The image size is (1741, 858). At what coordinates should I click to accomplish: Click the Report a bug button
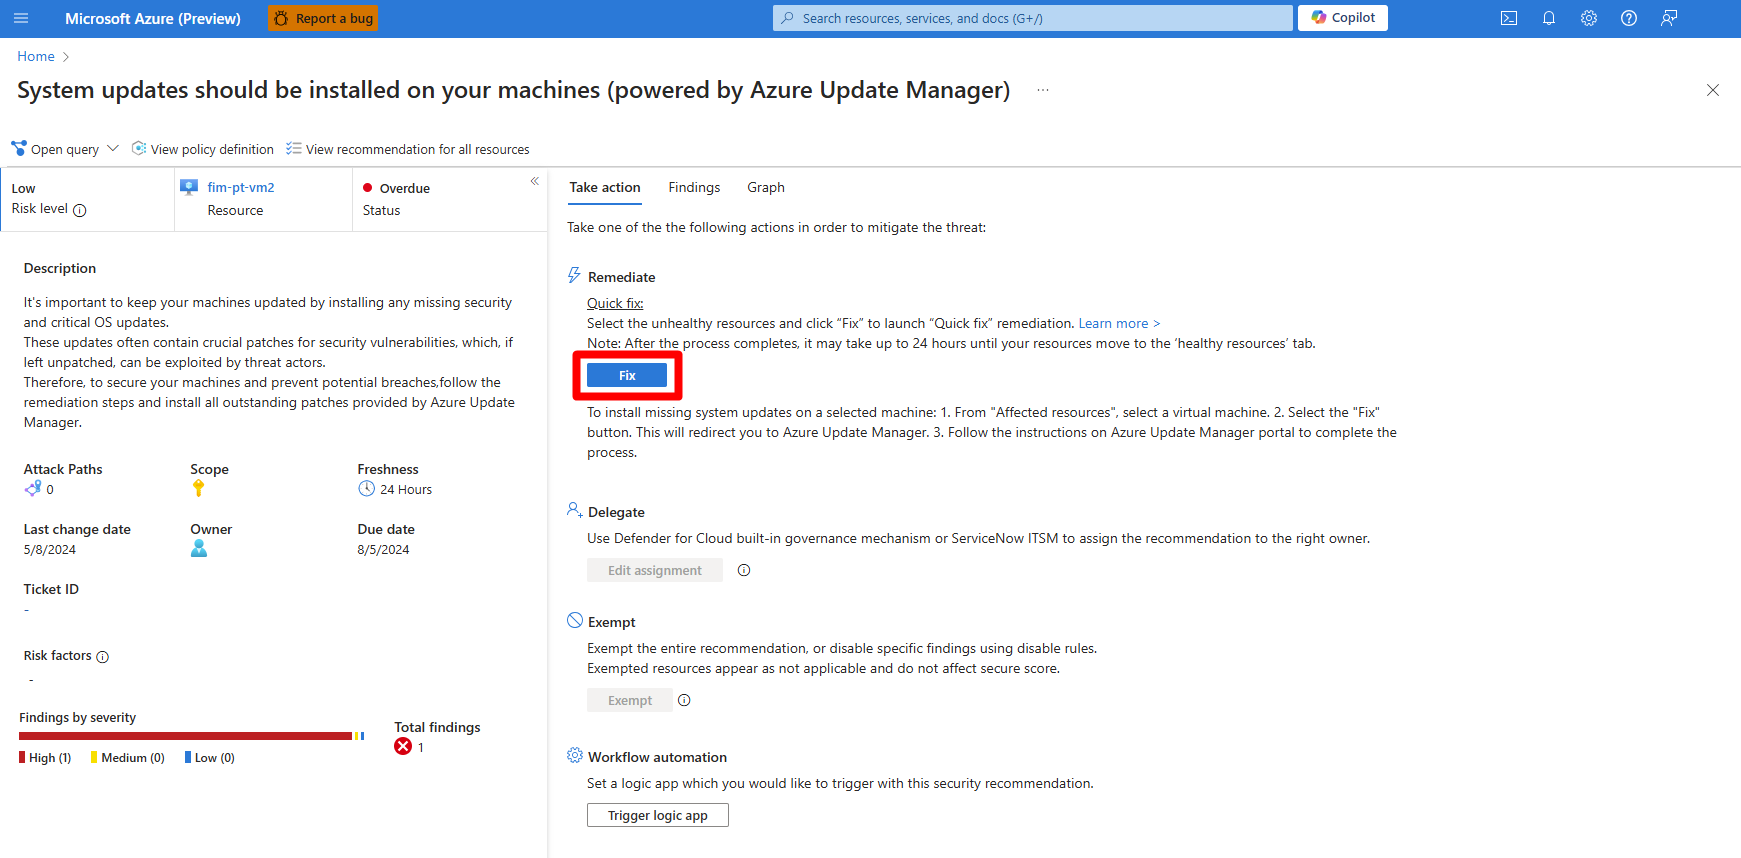coord(323,18)
